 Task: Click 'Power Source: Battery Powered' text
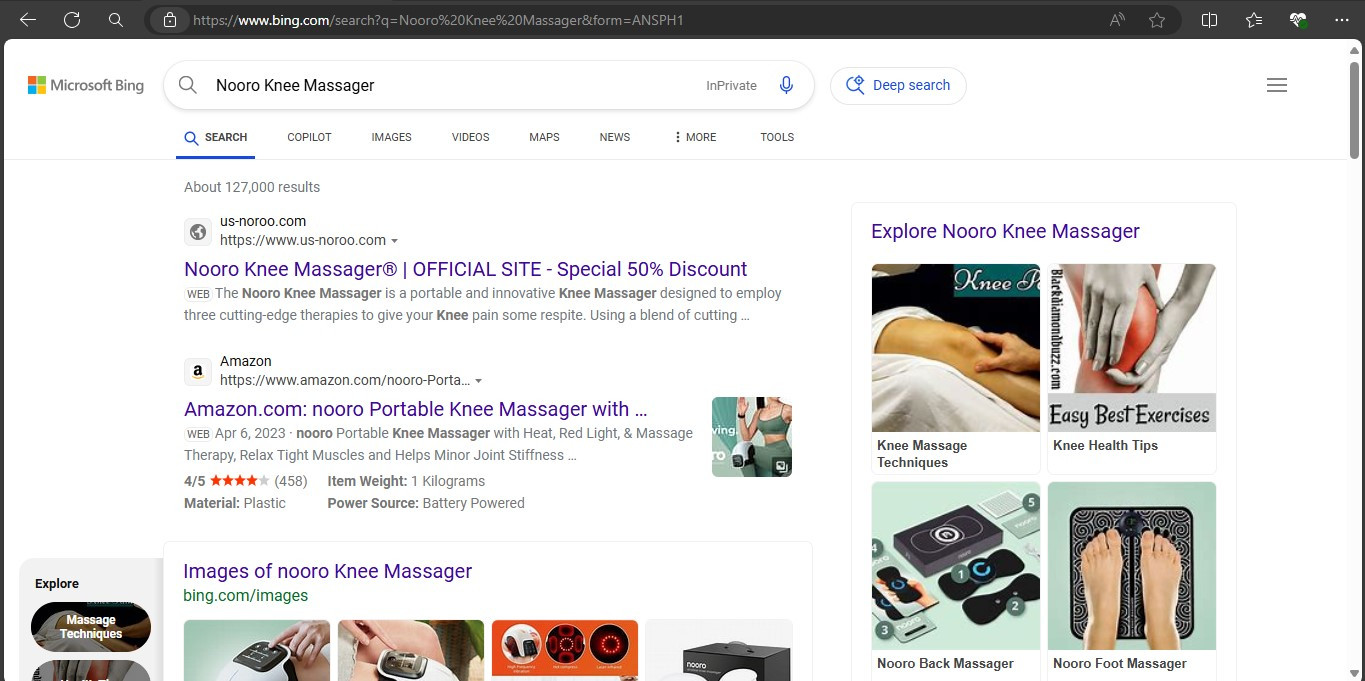click(426, 503)
